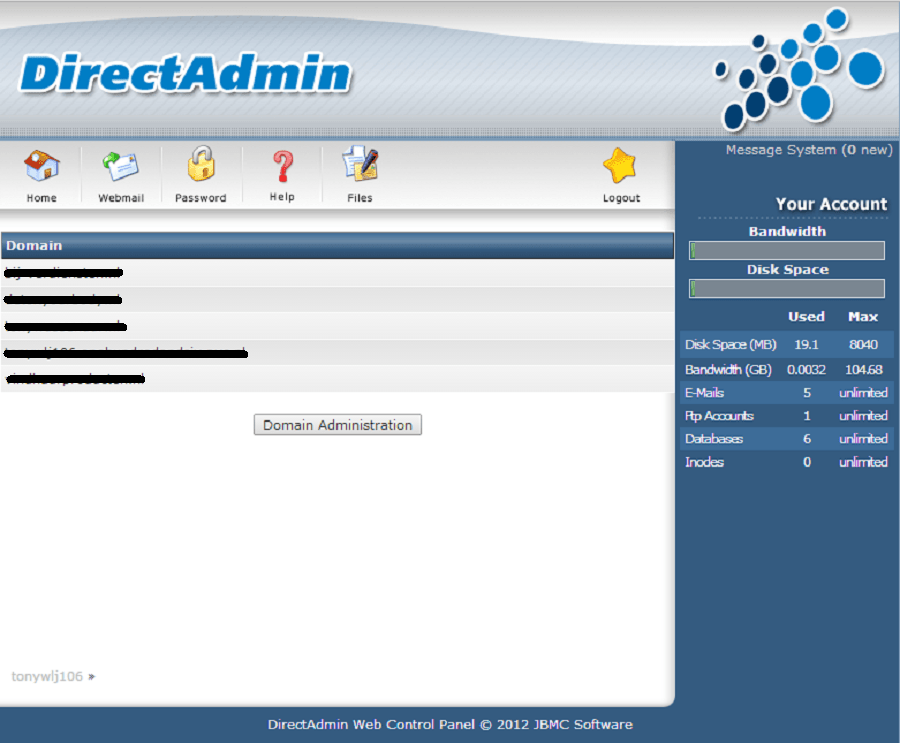Click the Password label
The width and height of the screenshot is (900, 743).
point(201,198)
